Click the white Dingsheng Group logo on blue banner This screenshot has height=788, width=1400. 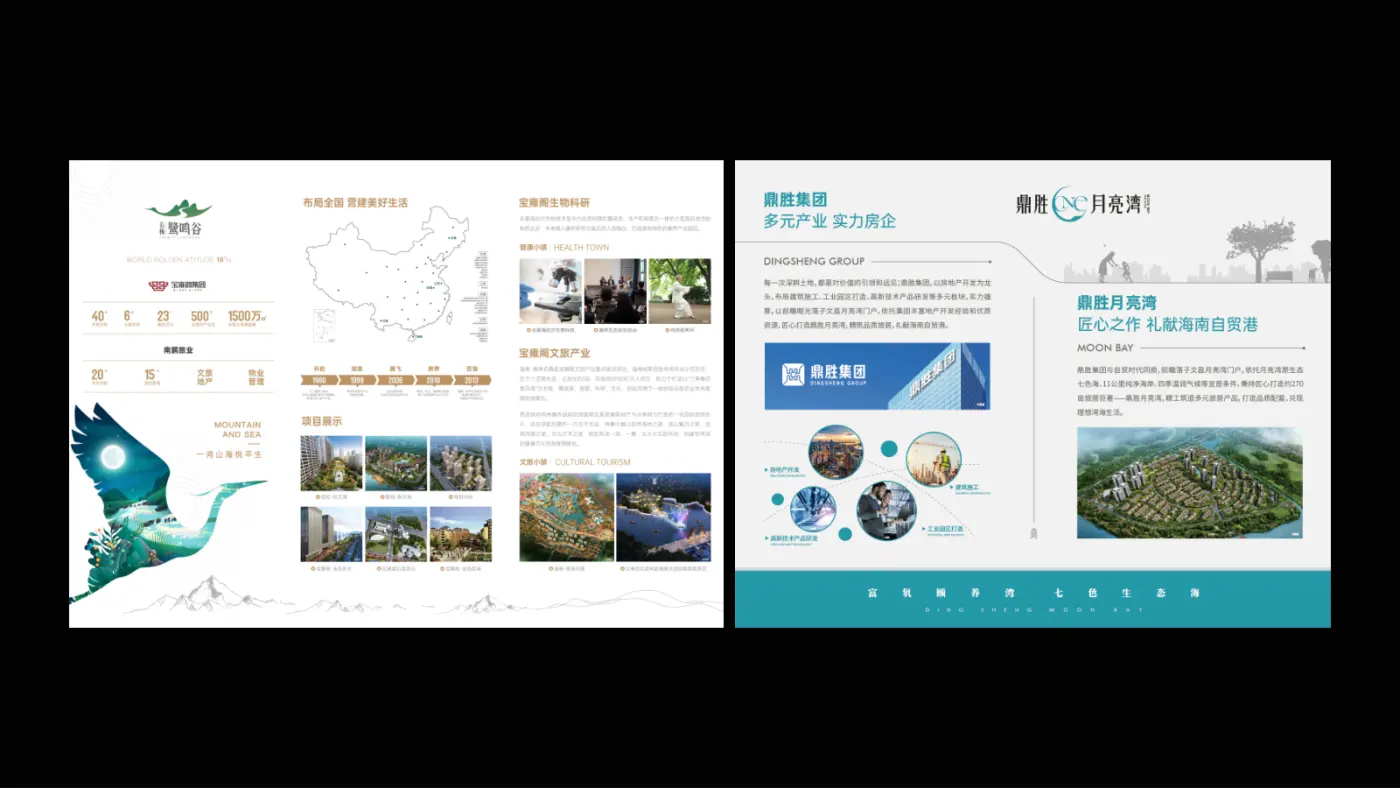click(x=824, y=375)
